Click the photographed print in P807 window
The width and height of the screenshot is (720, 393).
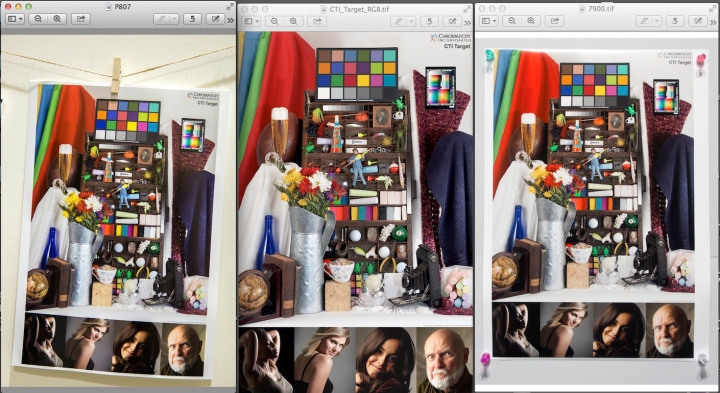click(121, 230)
